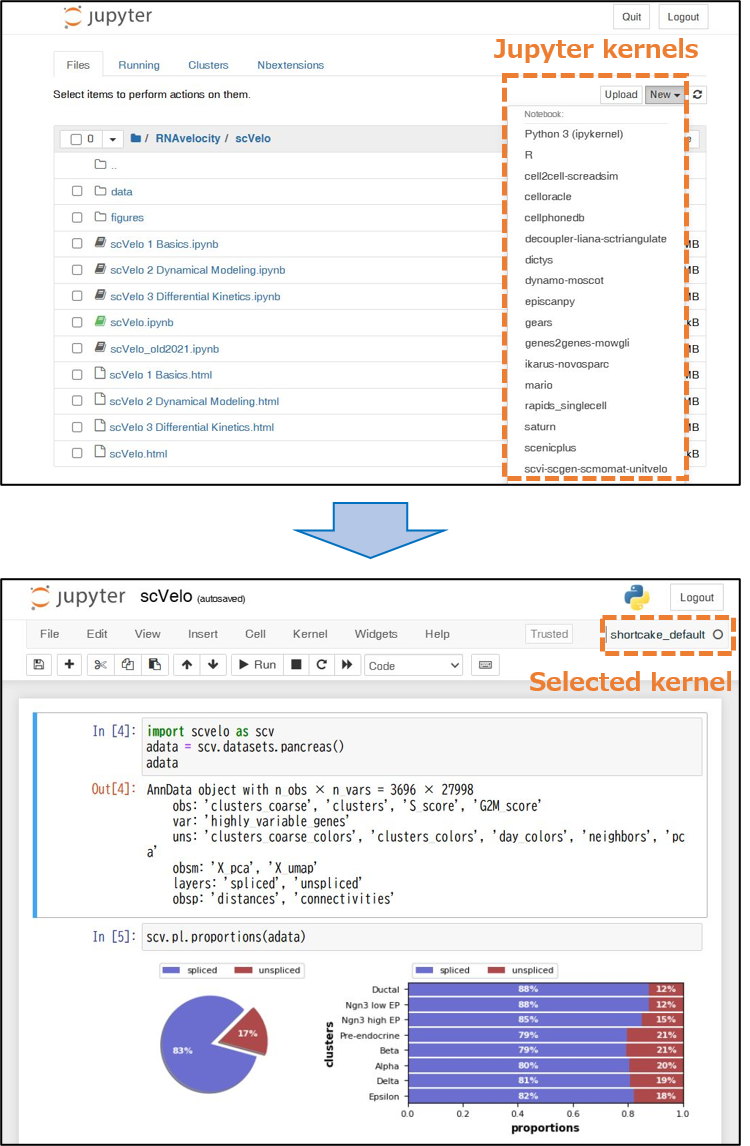Screen dimensions: 750x1146
Task: Select scVelo_old2021.ipynb checkbox
Action: [77, 349]
